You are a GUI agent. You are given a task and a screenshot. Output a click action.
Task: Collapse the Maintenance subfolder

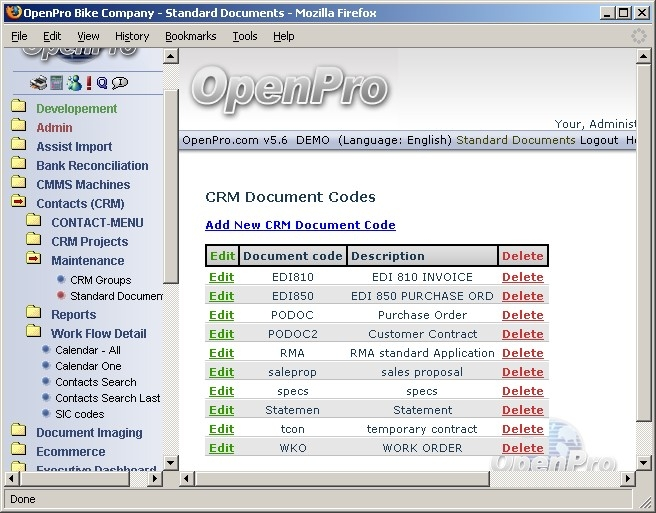33,260
